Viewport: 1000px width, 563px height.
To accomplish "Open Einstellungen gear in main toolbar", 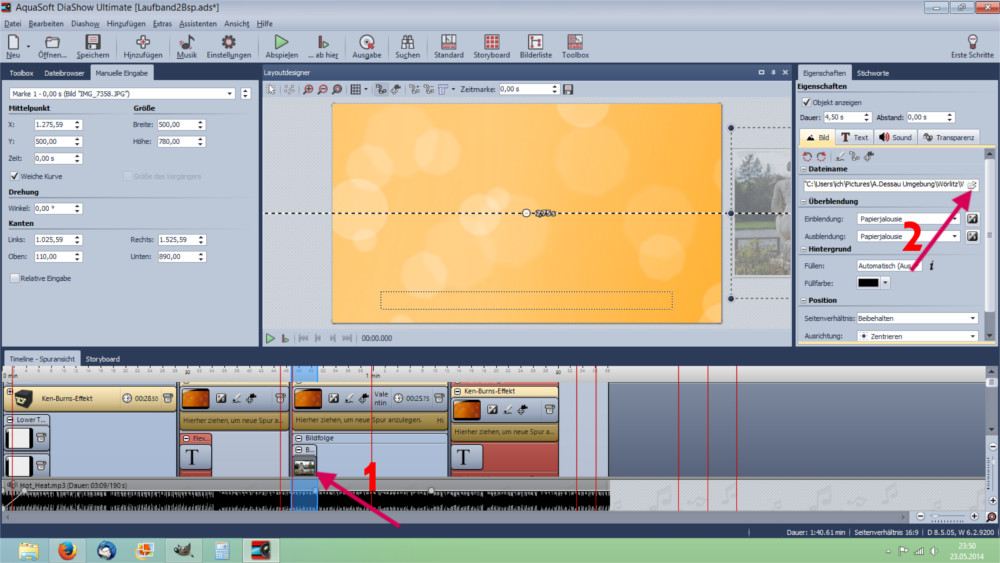I will (228, 45).
